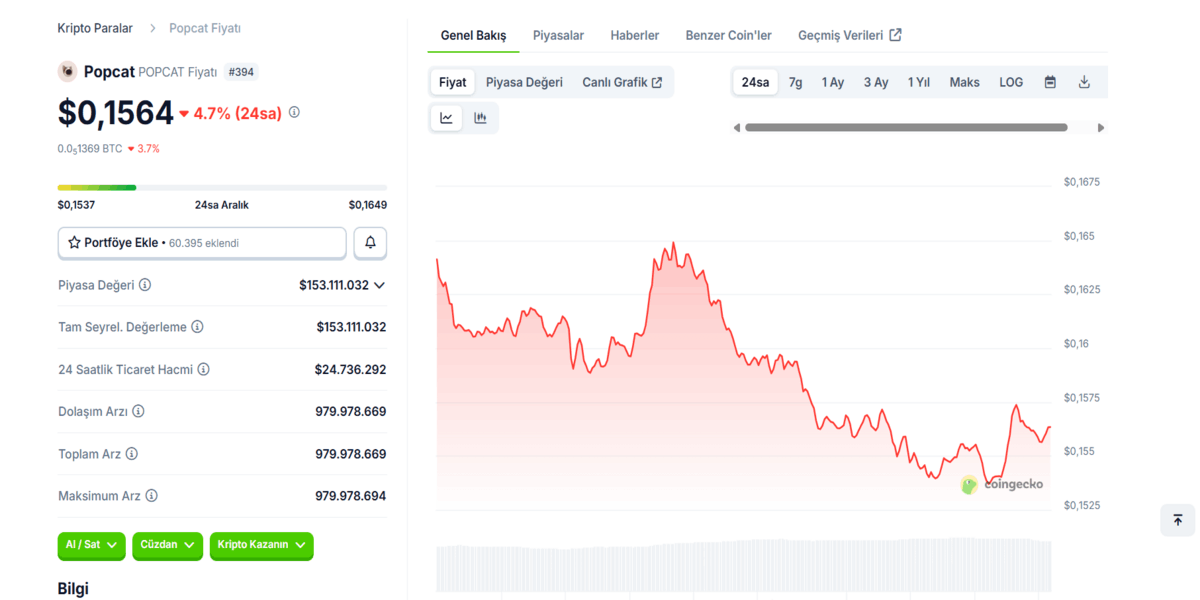Switch chart to Piyasa Değeri
The height and width of the screenshot is (600, 1200).
[x=524, y=82]
